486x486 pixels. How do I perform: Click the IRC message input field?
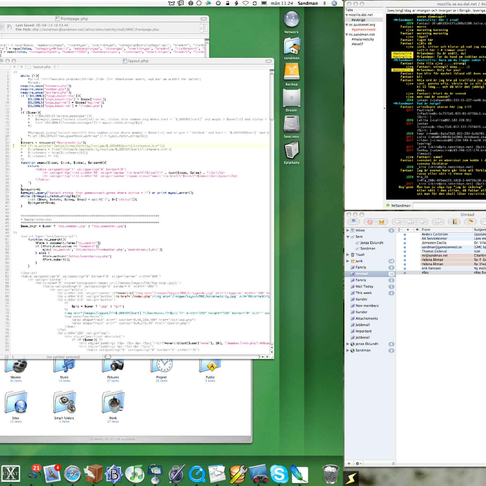click(x=449, y=205)
